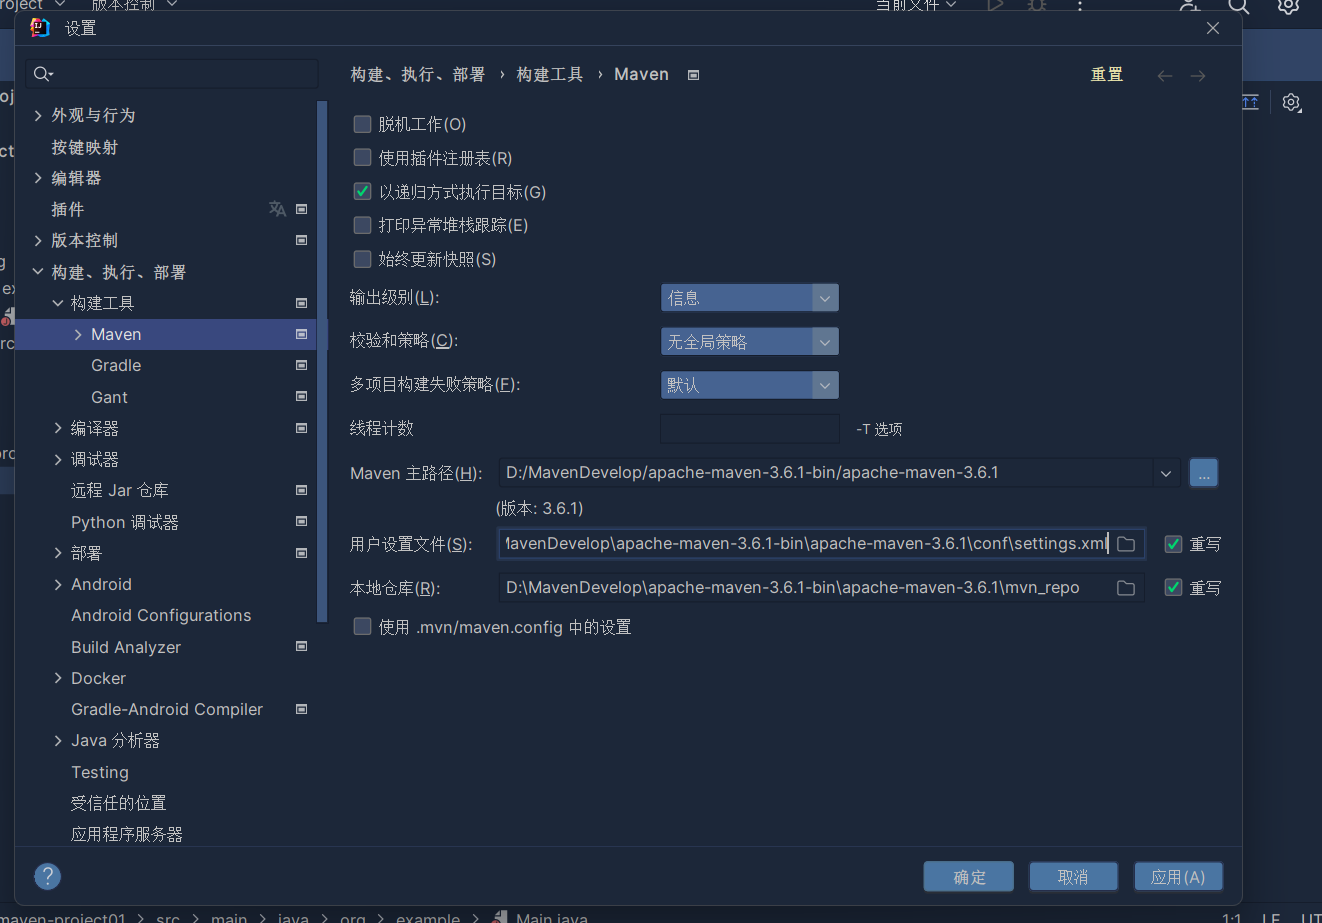Click IntelliJ logo icon in dialog title bar

(x=40, y=28)
